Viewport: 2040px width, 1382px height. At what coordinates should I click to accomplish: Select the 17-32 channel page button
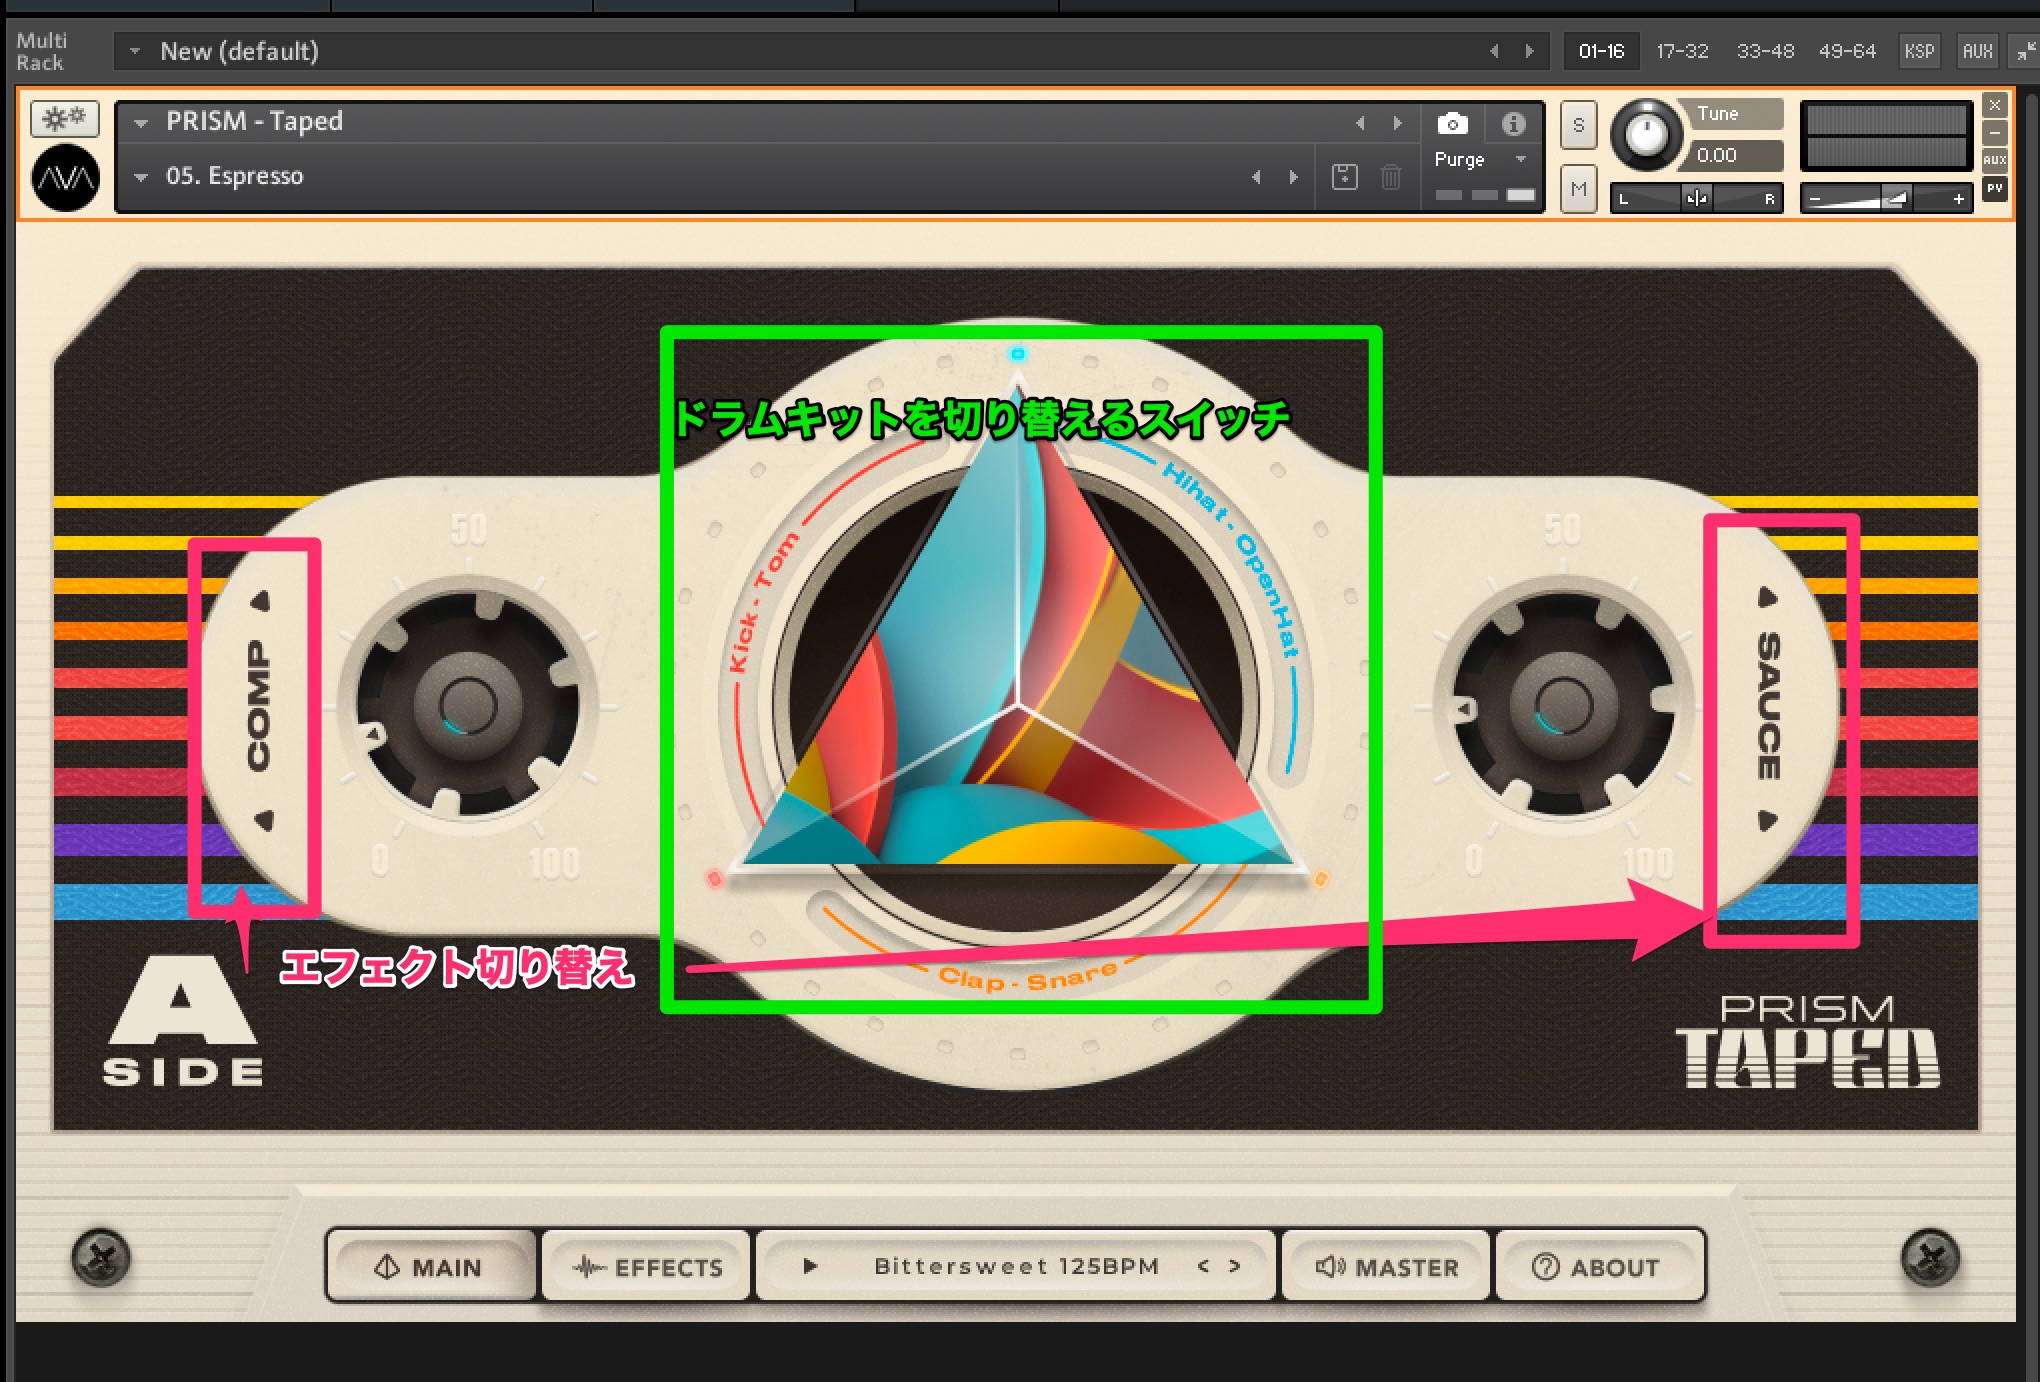pyautogui.click(x=1682, y=51)
